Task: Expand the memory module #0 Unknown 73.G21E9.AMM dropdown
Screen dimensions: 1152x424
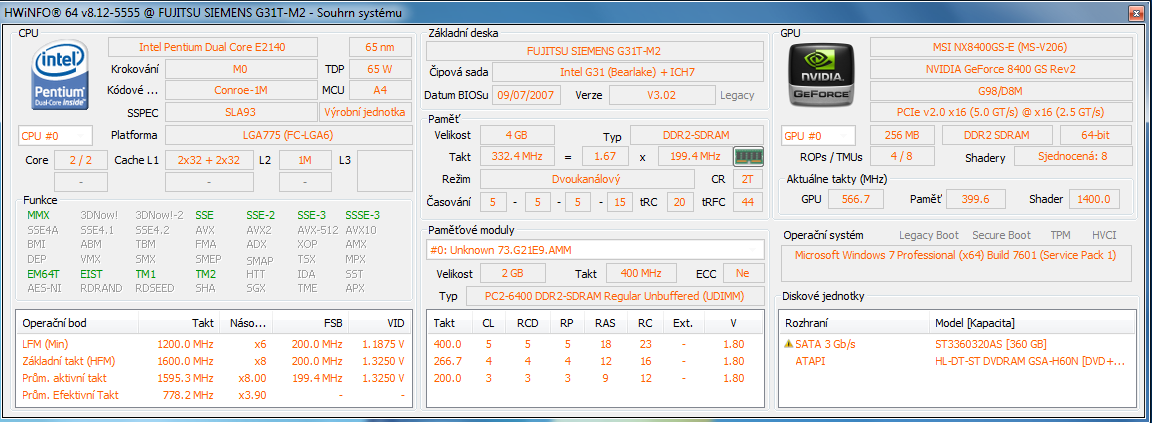Action: pos(595,249)
